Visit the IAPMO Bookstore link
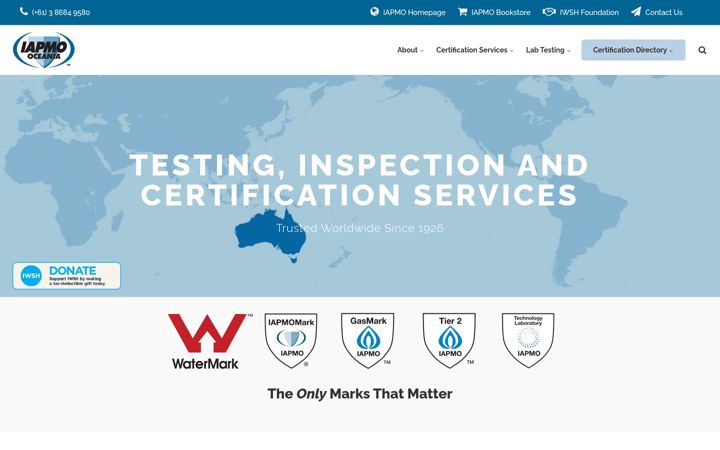 (501, 12)
